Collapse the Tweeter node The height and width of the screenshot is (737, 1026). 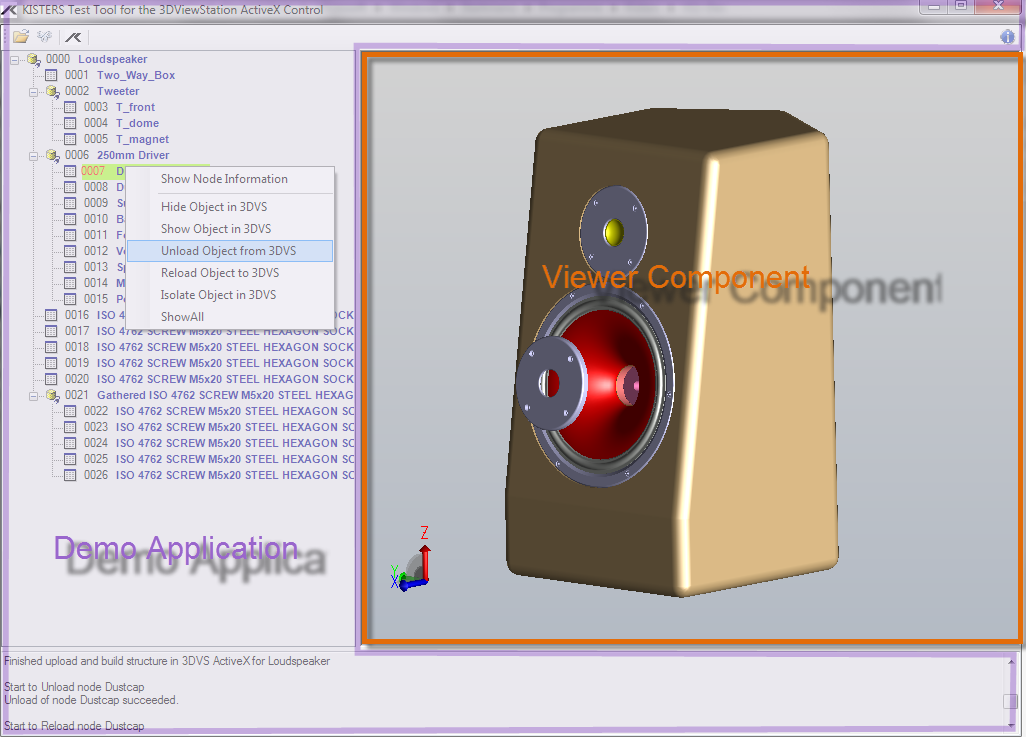click(33, 92)
